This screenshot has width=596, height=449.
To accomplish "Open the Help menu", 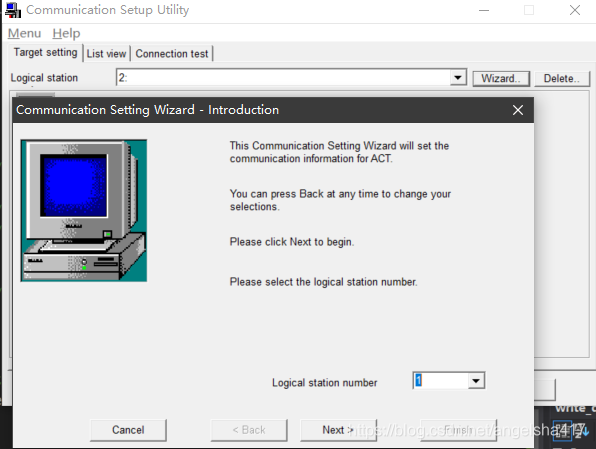I will point(66,33).
